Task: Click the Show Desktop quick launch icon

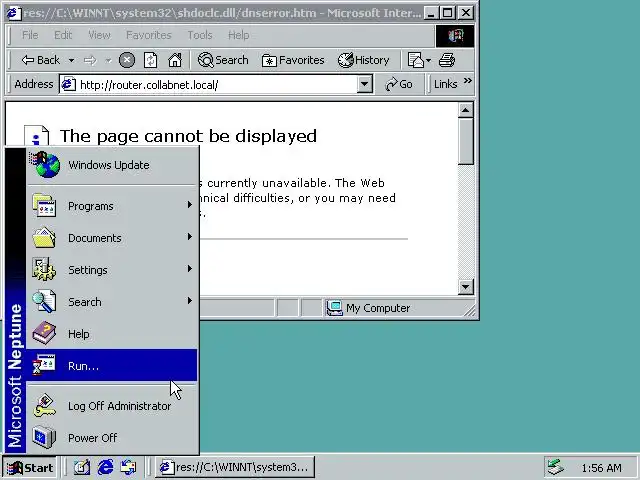Action: click(x=82, y=467)
